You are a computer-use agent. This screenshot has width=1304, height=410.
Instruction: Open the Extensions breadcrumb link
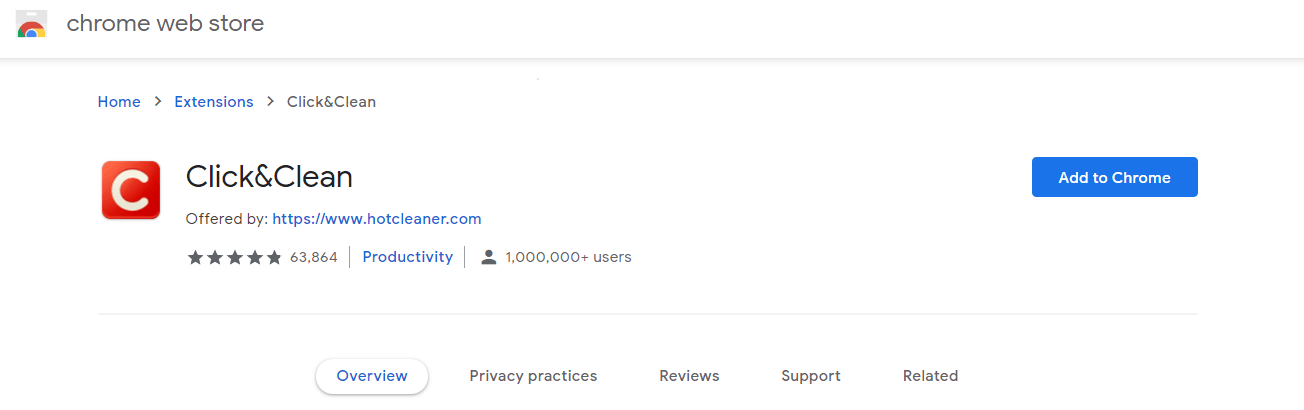tap(214, 102)
